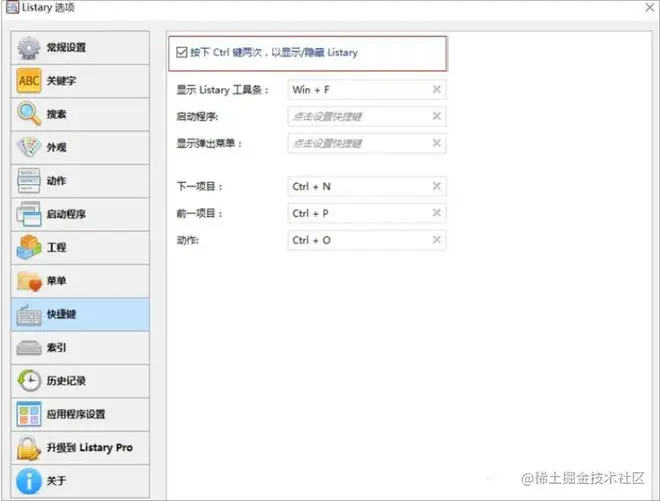Click the 菜单 folder-heart icon
Screen dimensions: 660x501
click(29, 281)
